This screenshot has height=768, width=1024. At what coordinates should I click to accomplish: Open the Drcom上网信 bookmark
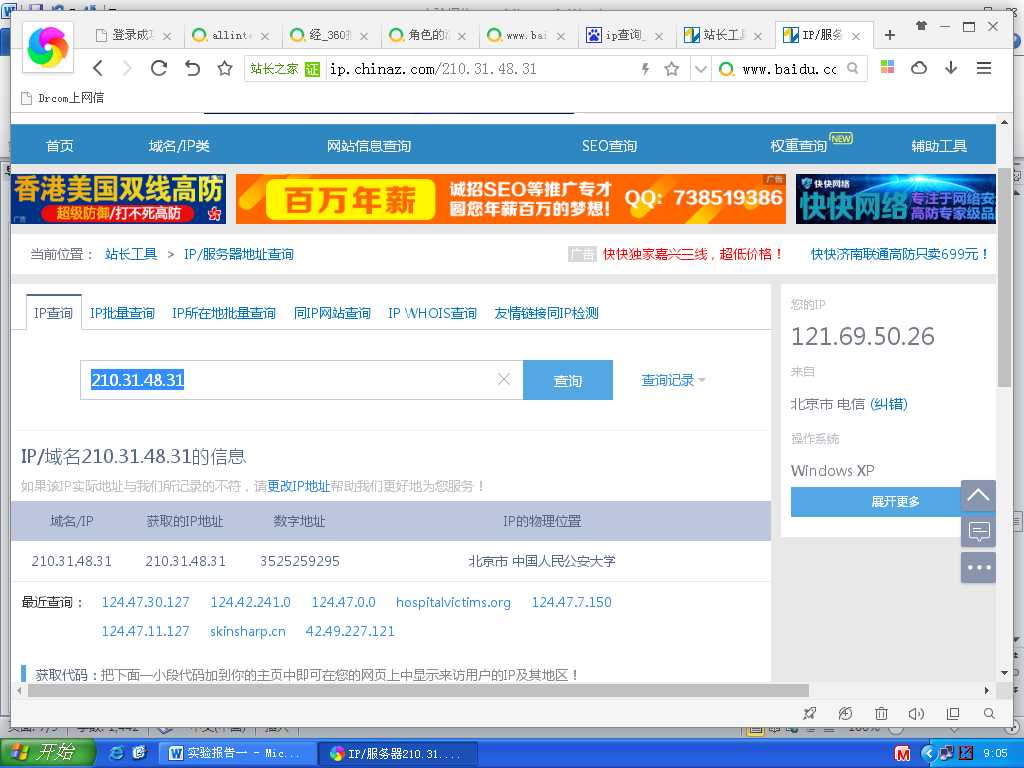63,98
